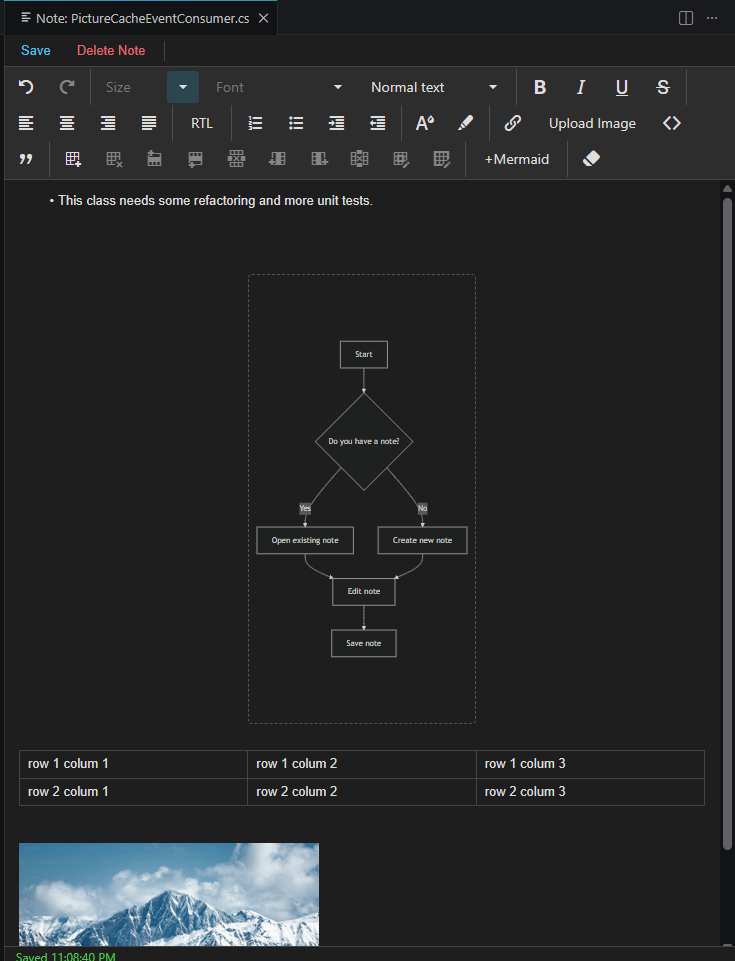Click the 'row 1 colum 1' cell
This screenshot has width=735, height=961.
(133, 764)
